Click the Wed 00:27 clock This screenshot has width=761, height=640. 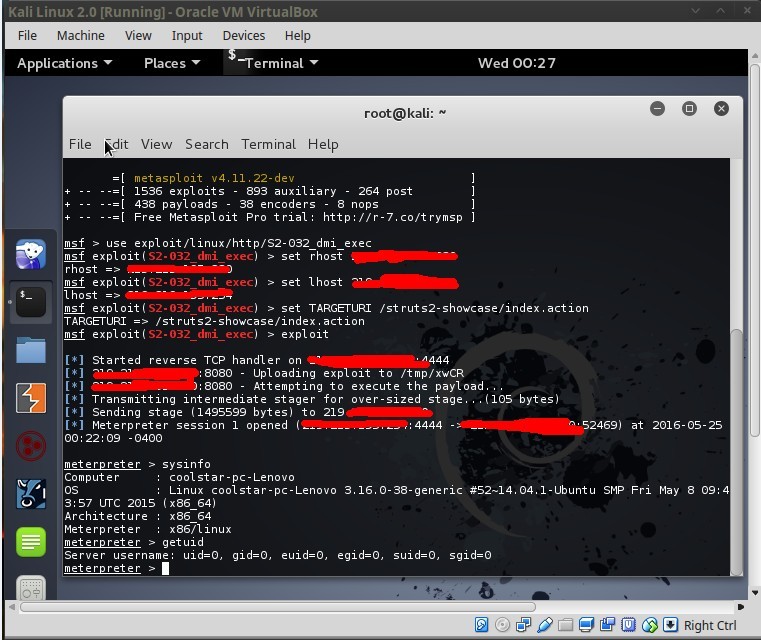click(x=517, y=63)
